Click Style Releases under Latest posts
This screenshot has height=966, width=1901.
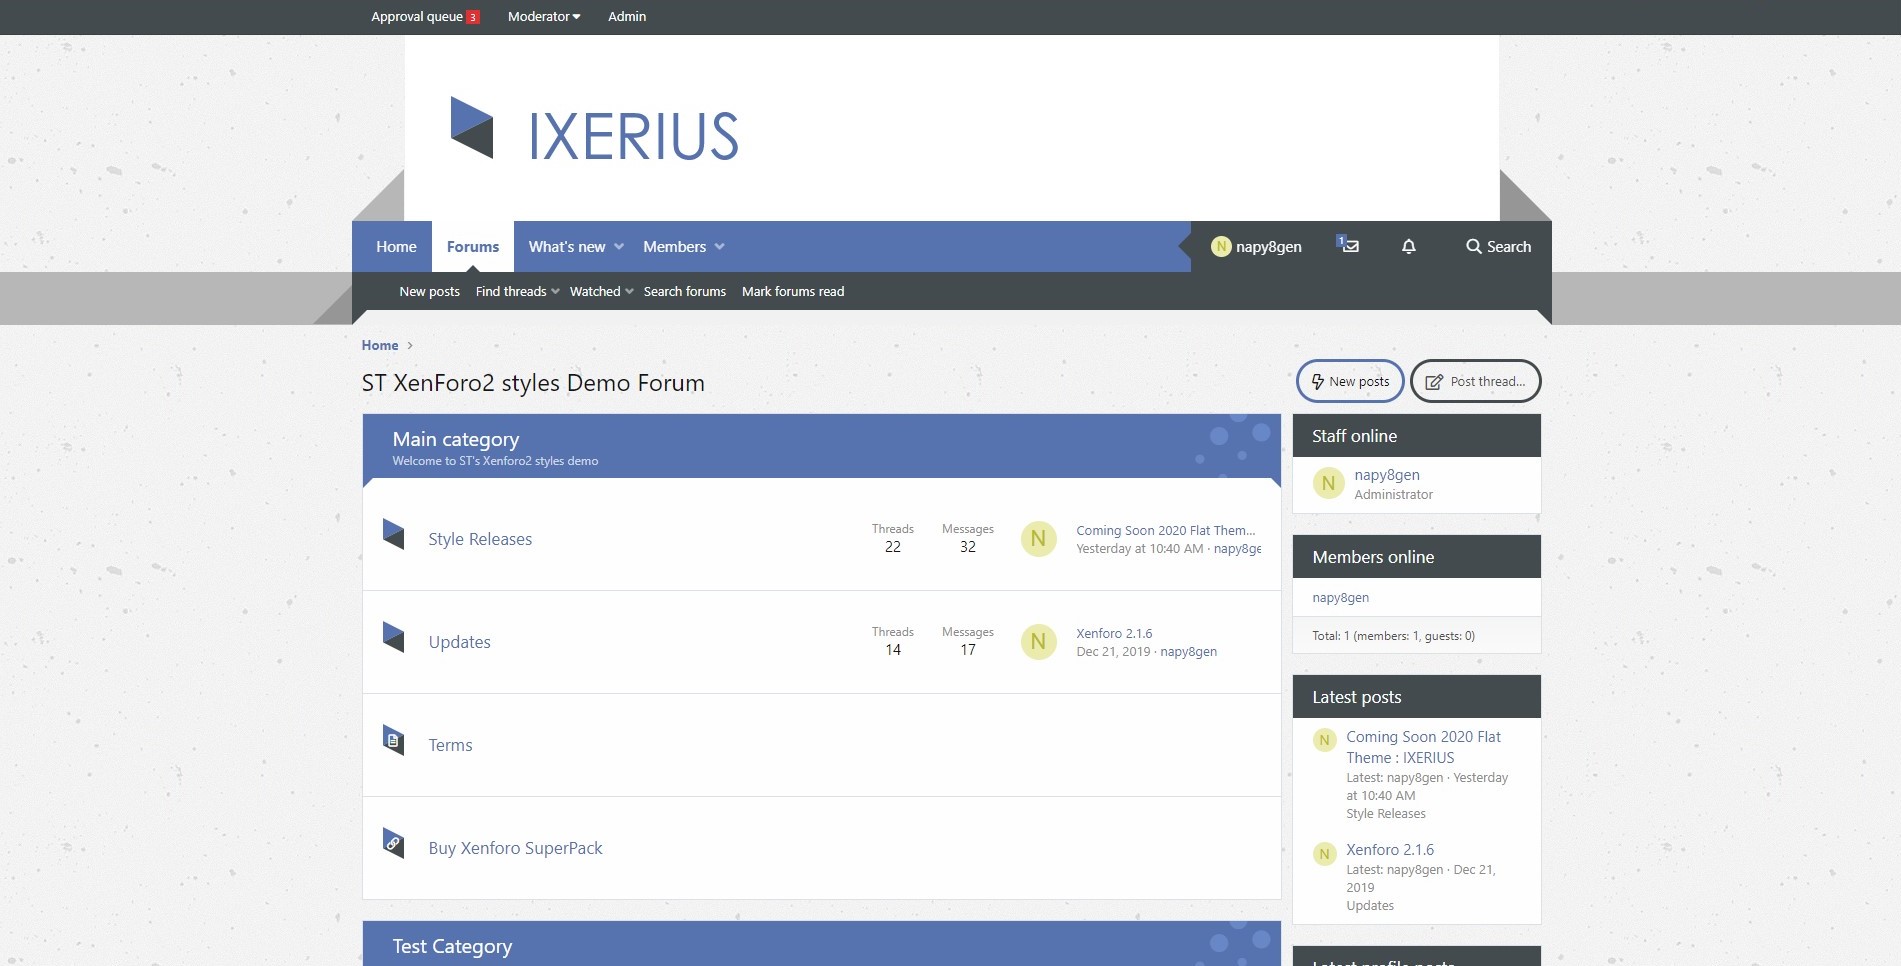(x=1386, y=813)
